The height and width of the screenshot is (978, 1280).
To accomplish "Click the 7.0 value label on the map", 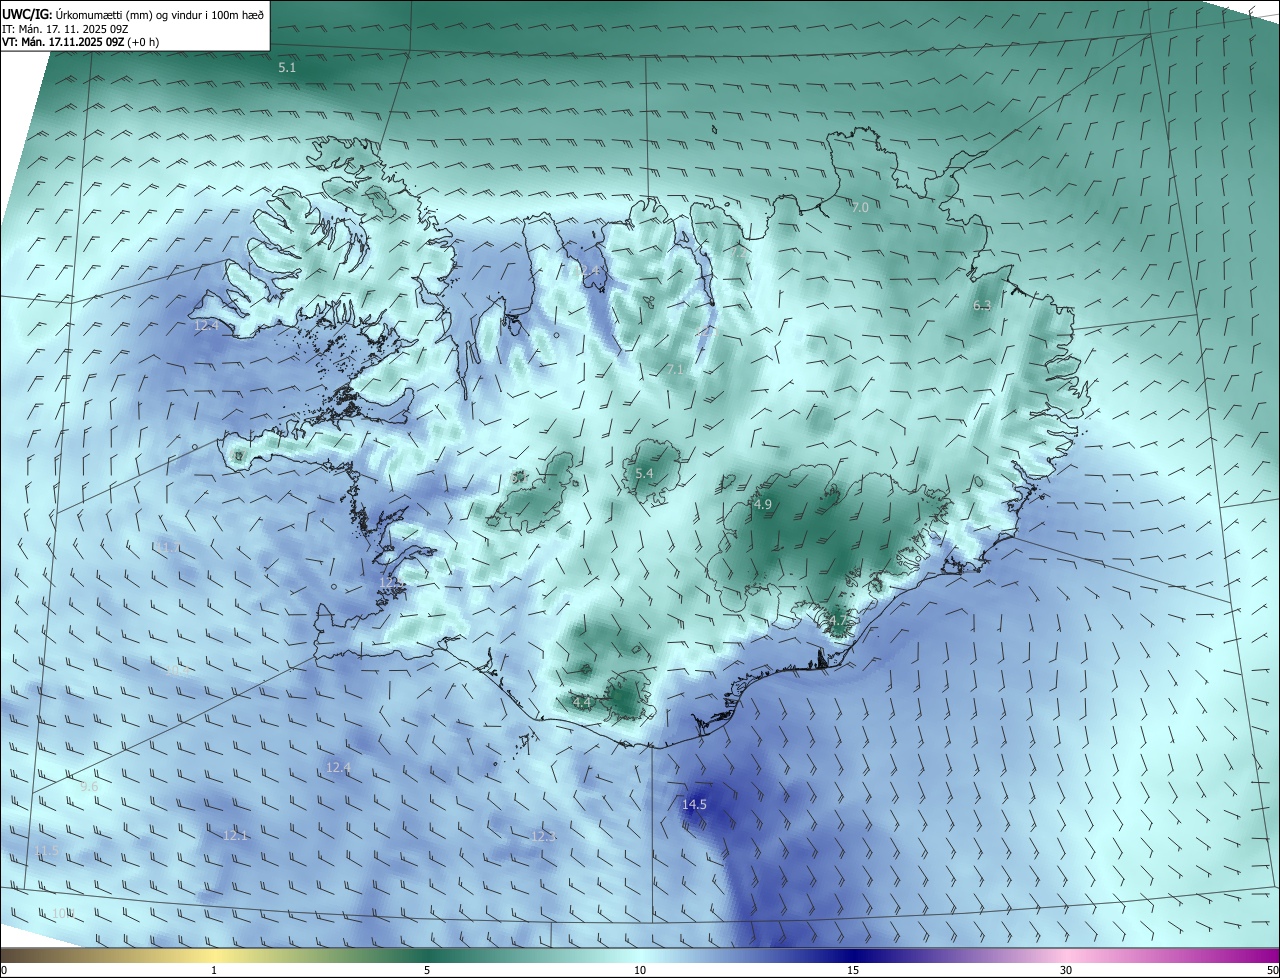I will (860, 207).
